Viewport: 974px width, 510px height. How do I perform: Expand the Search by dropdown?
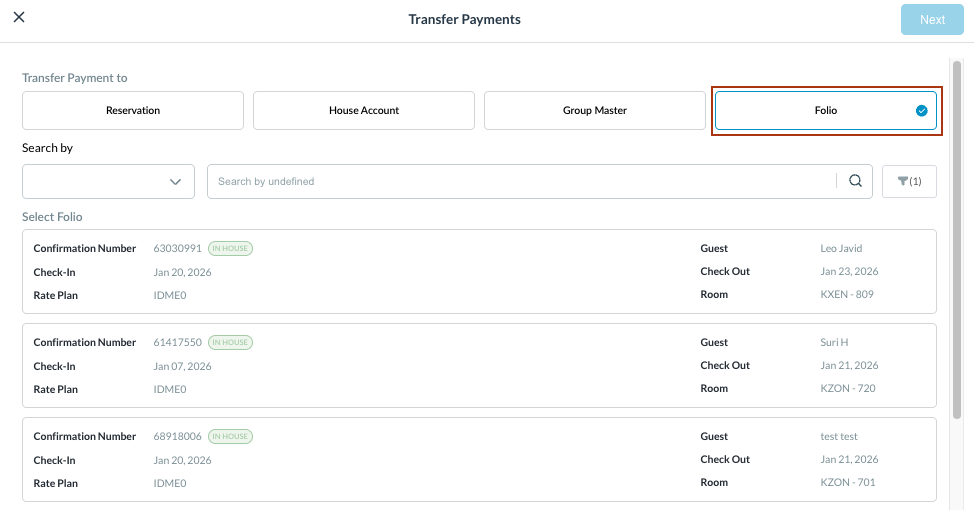coord(108,181)
